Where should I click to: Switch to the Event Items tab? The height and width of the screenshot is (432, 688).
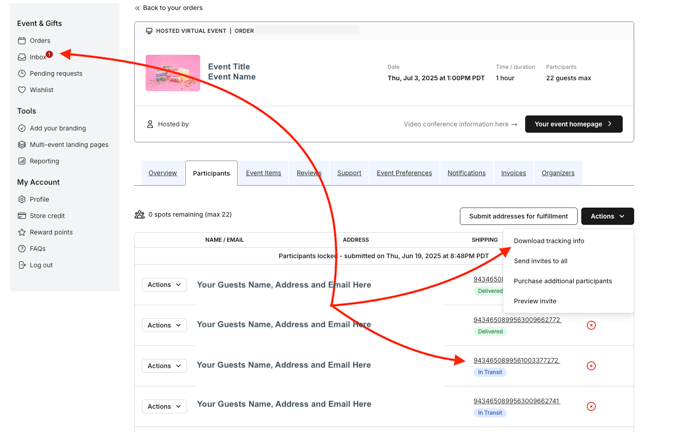click(263, 173)
